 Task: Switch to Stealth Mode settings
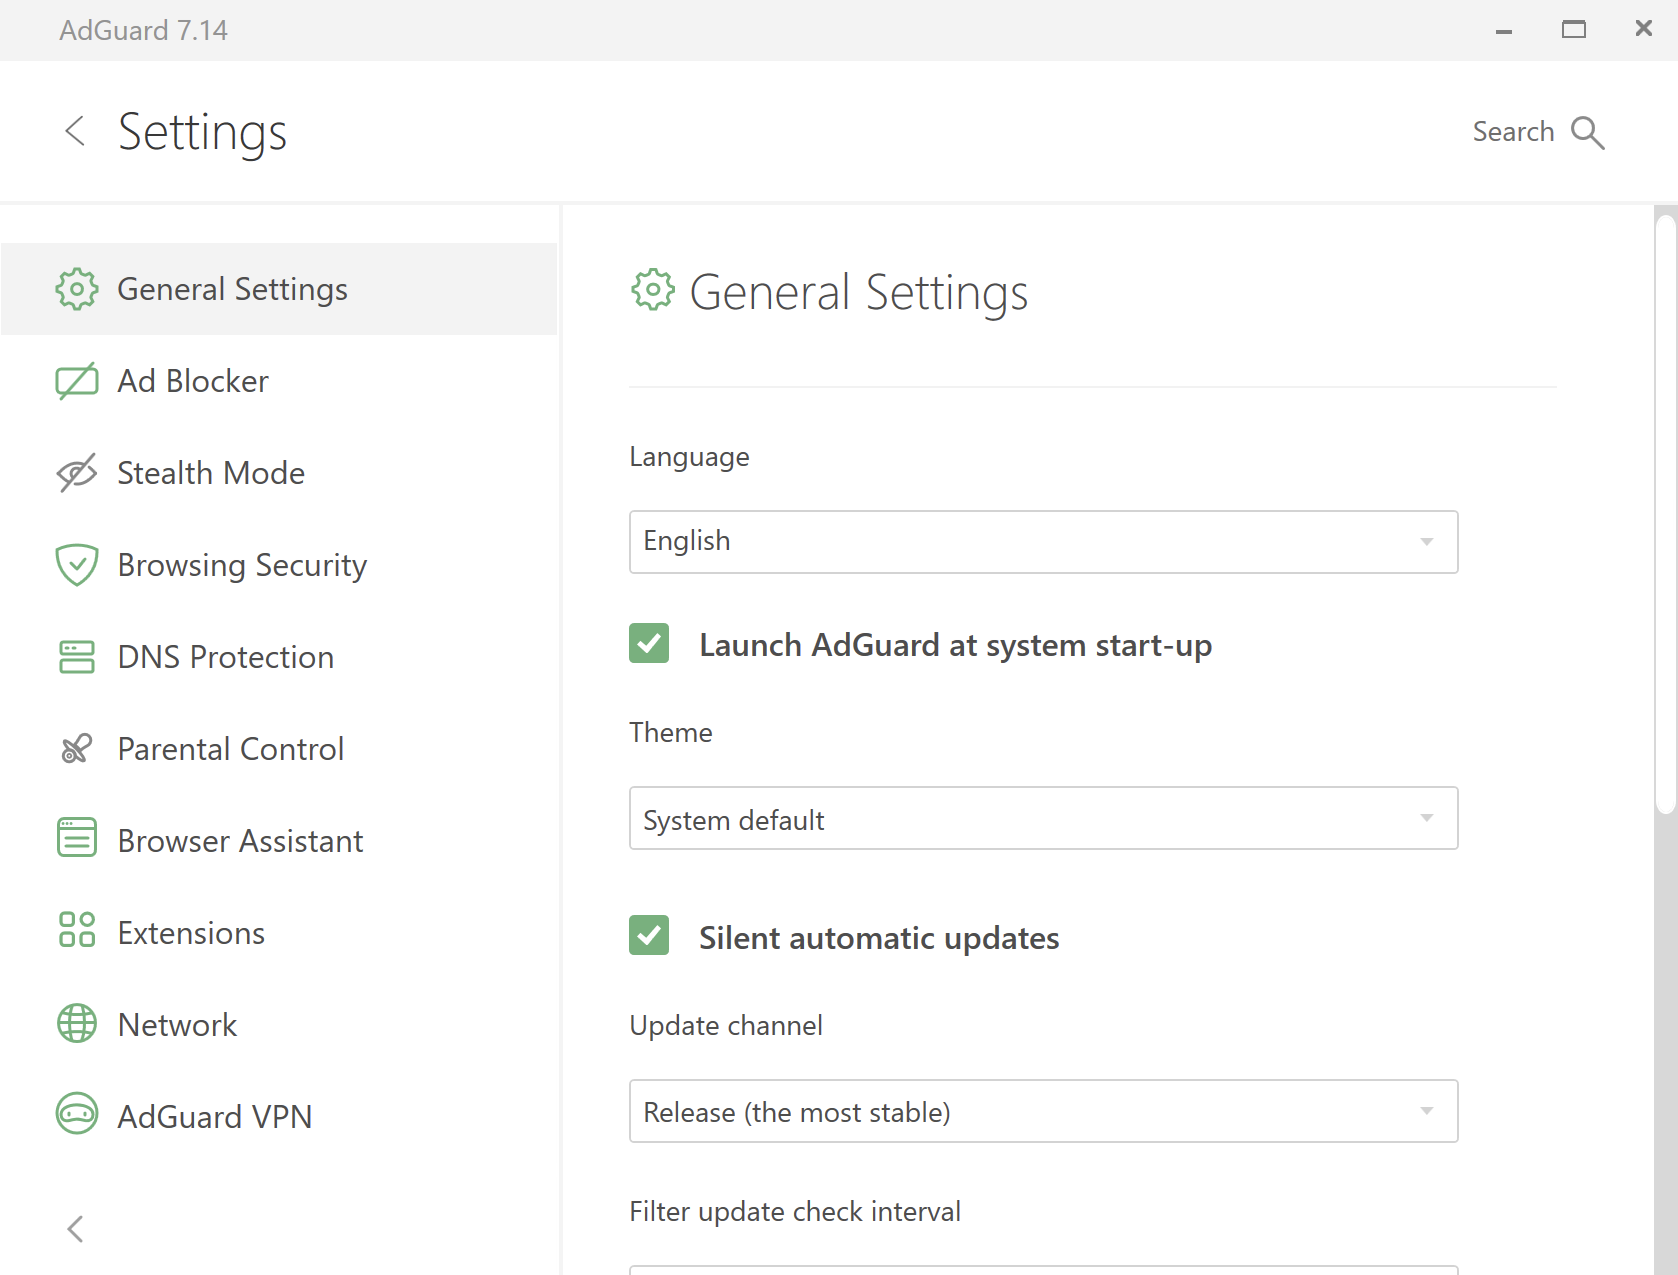[279, 473]
